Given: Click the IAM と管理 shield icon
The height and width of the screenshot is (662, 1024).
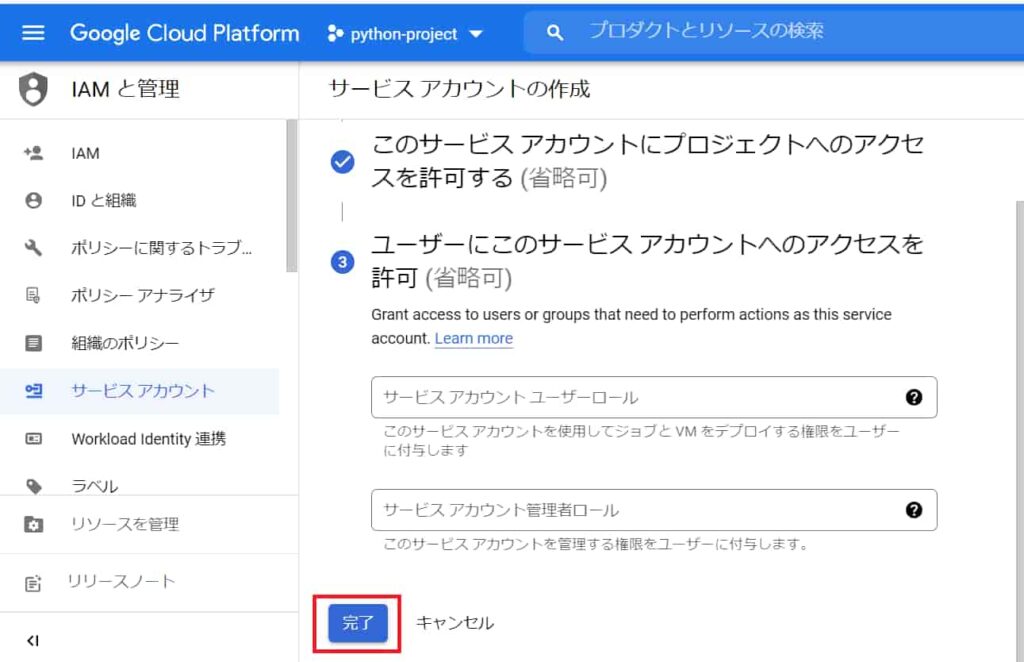Looking at the screenshot, I should tap(33, 88).
